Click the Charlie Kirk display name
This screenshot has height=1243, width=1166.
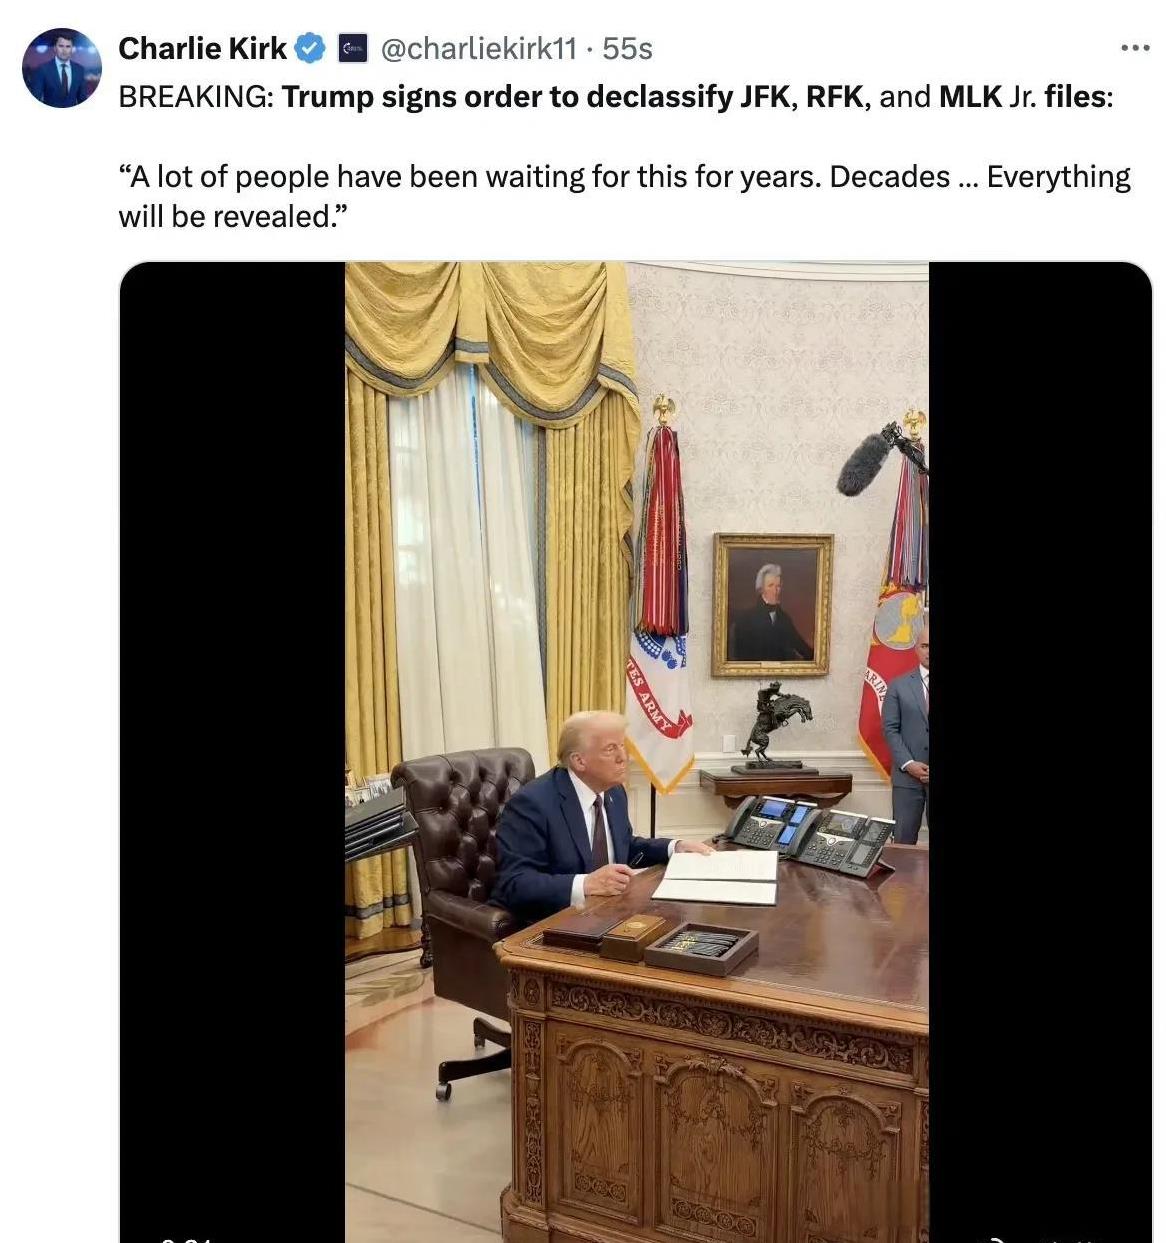[x=203, y=48]
